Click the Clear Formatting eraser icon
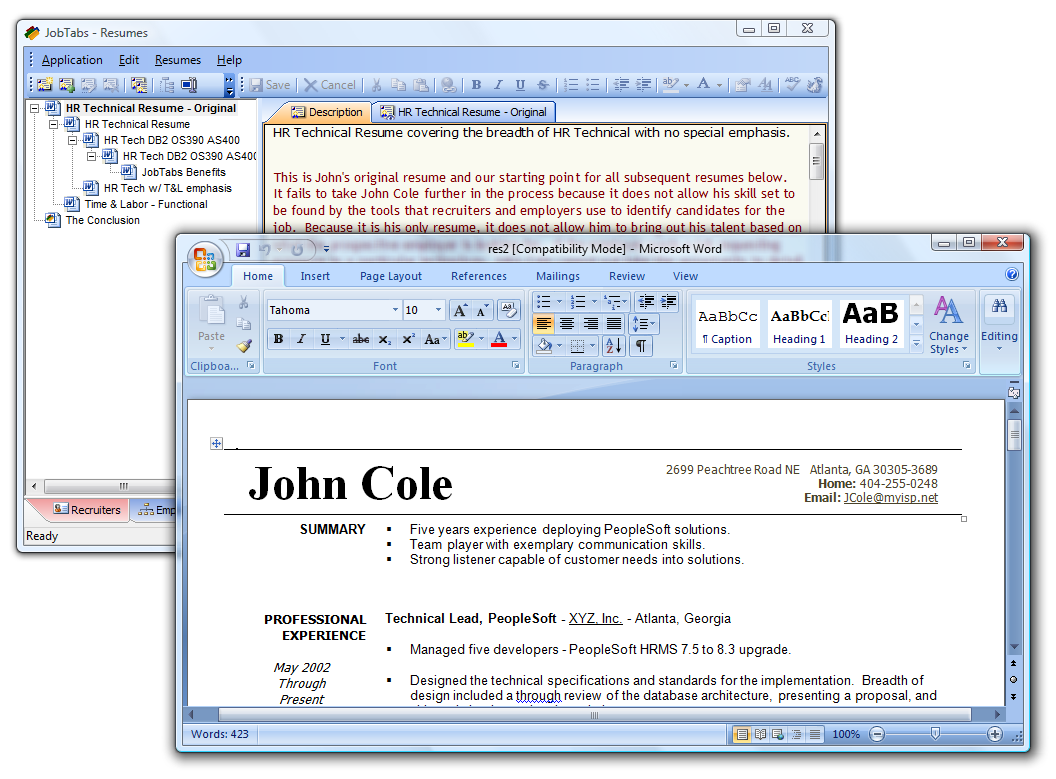 click(508, 310)
